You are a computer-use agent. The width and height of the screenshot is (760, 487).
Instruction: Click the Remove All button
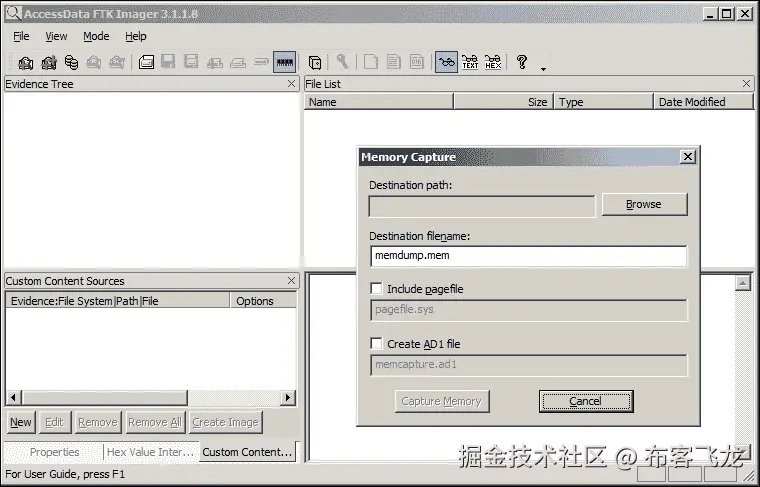click(x=155, y=423)
